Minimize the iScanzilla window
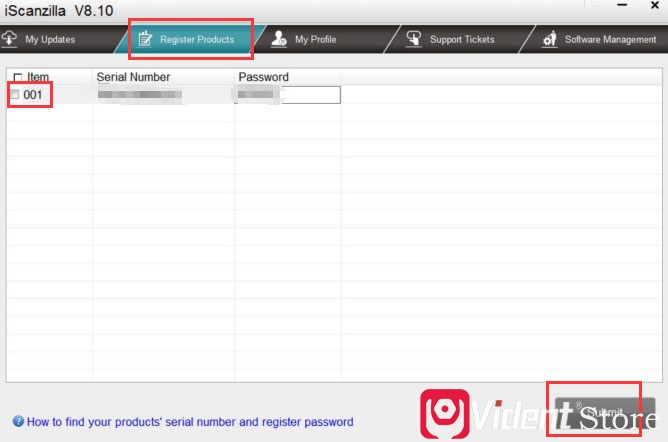 (x=622, y=5)
